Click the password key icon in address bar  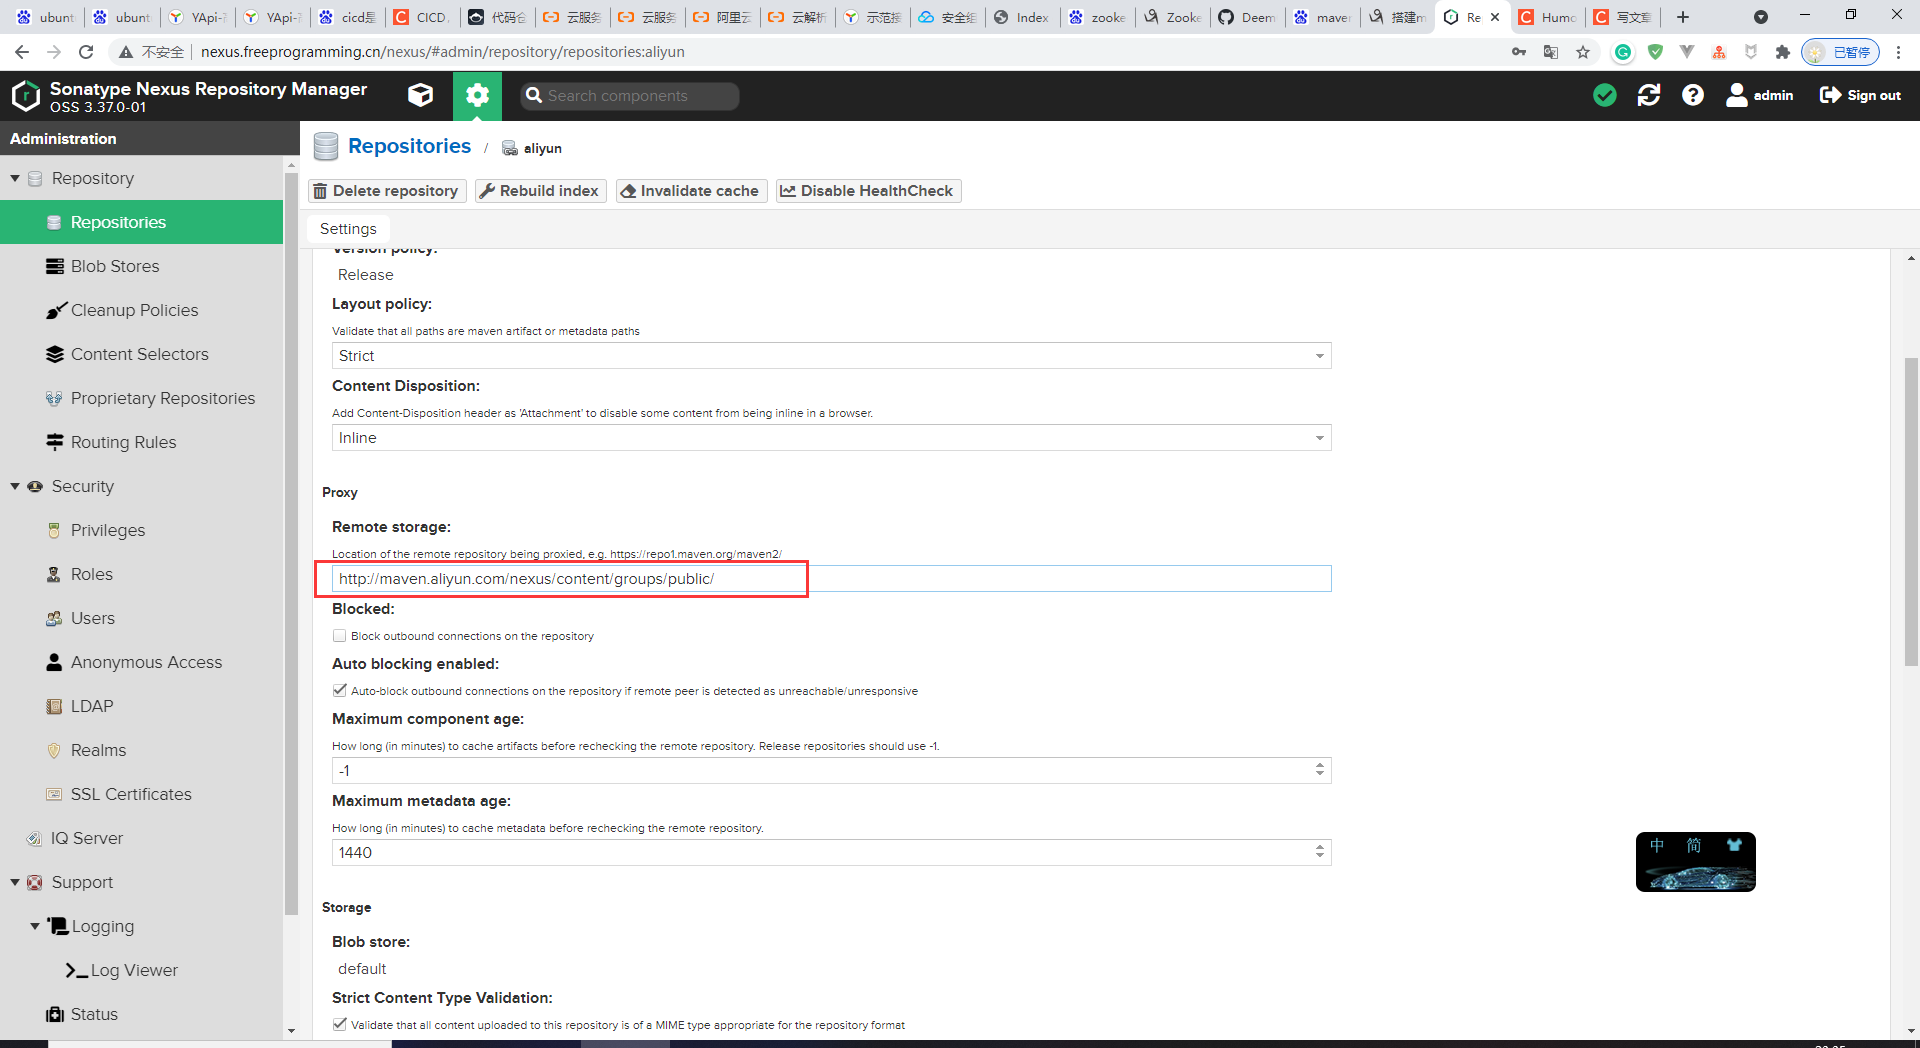(1519, 52)
